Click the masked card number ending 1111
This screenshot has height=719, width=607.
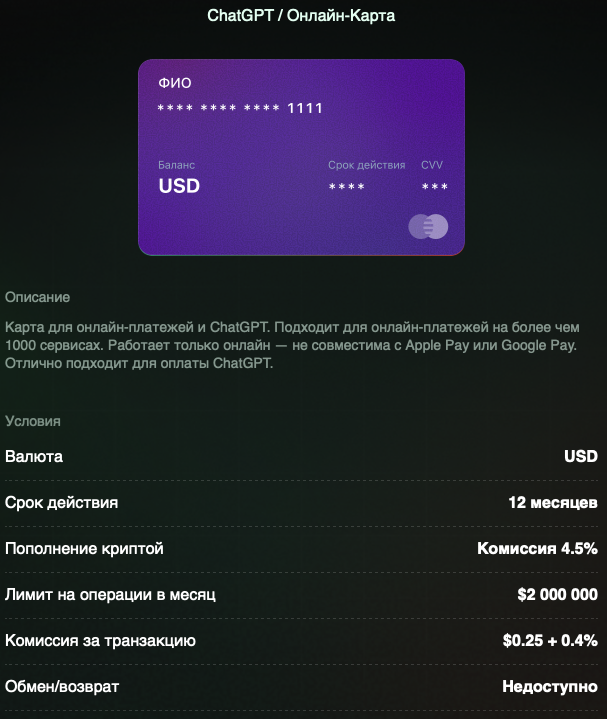[240, 108]
